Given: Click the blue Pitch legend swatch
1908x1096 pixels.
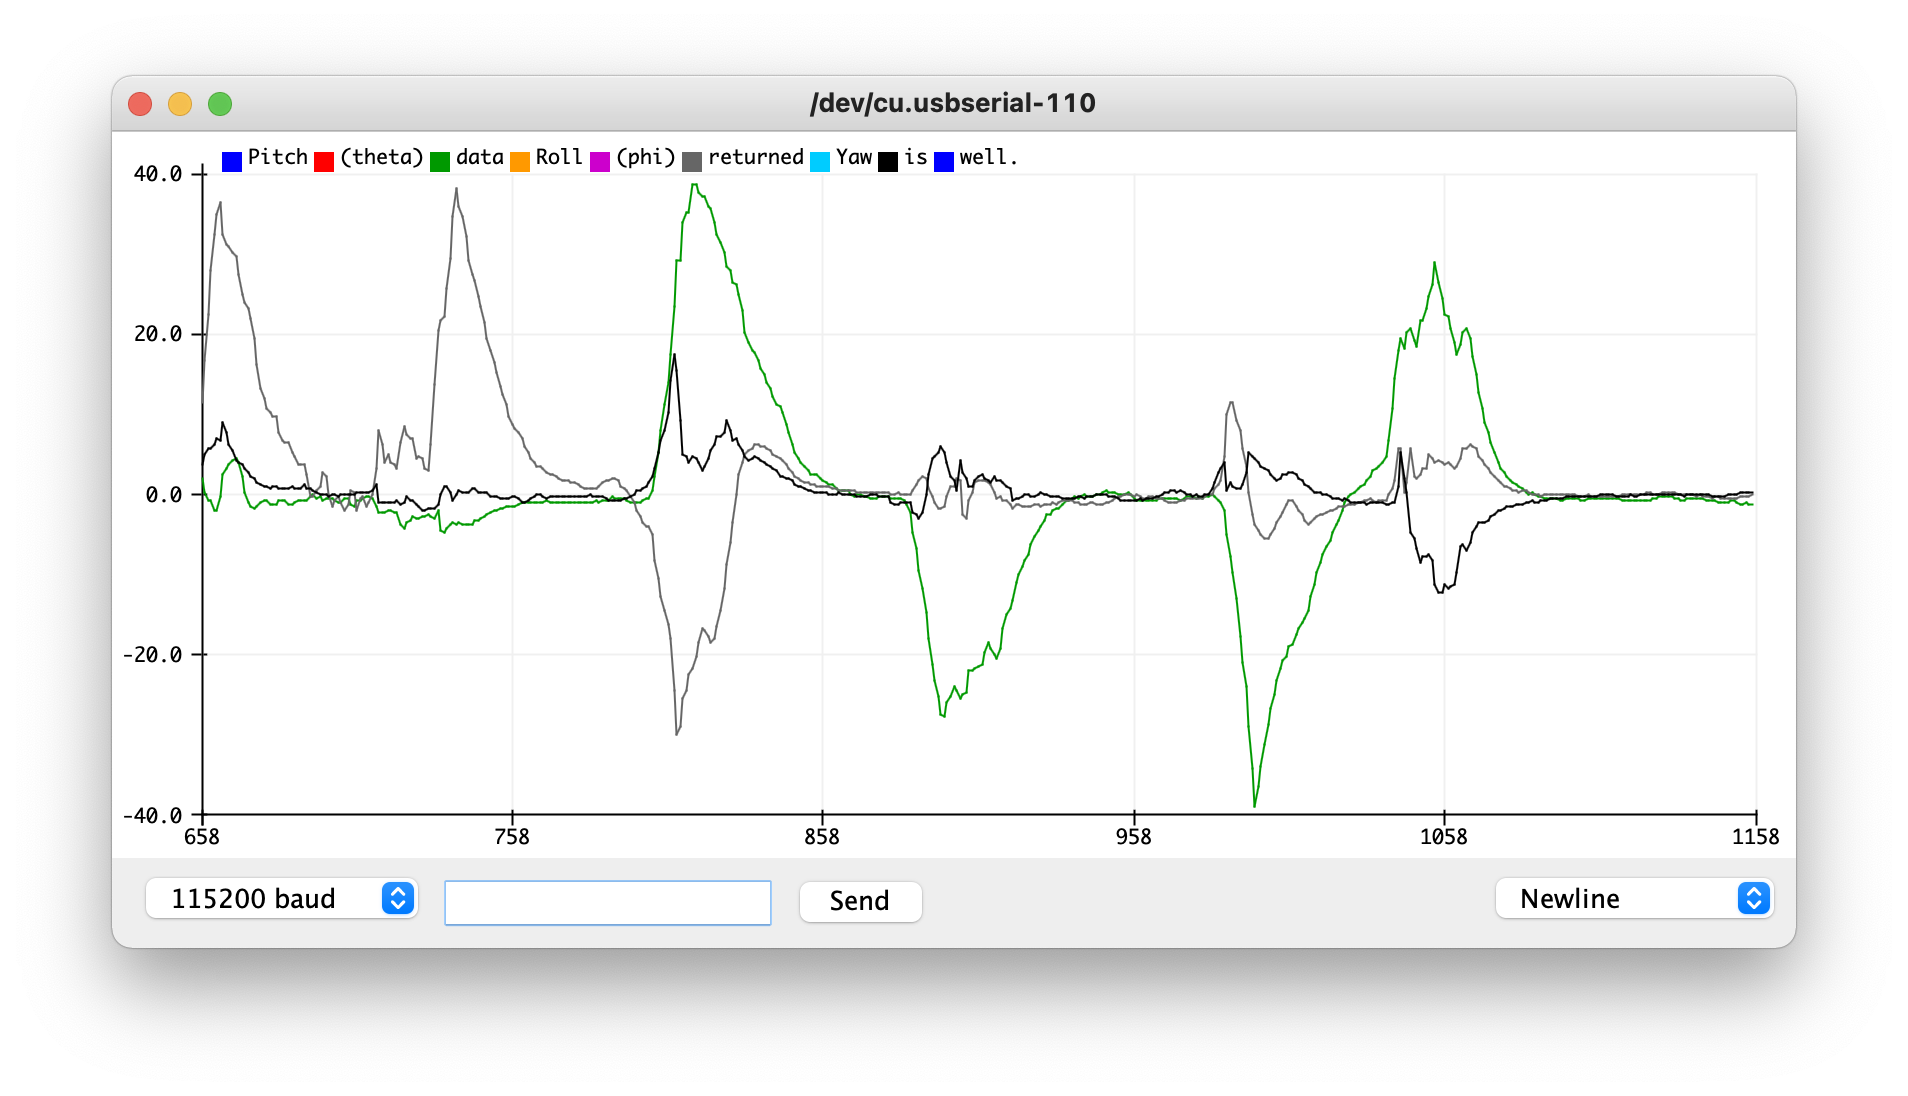Looking at the screenshot, I should pos(232,162).
